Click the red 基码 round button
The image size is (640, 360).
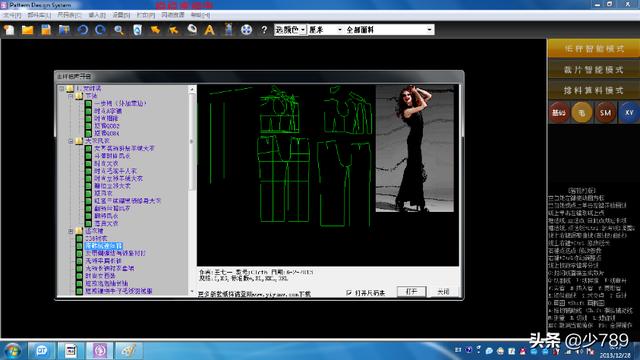pos(559,113)
